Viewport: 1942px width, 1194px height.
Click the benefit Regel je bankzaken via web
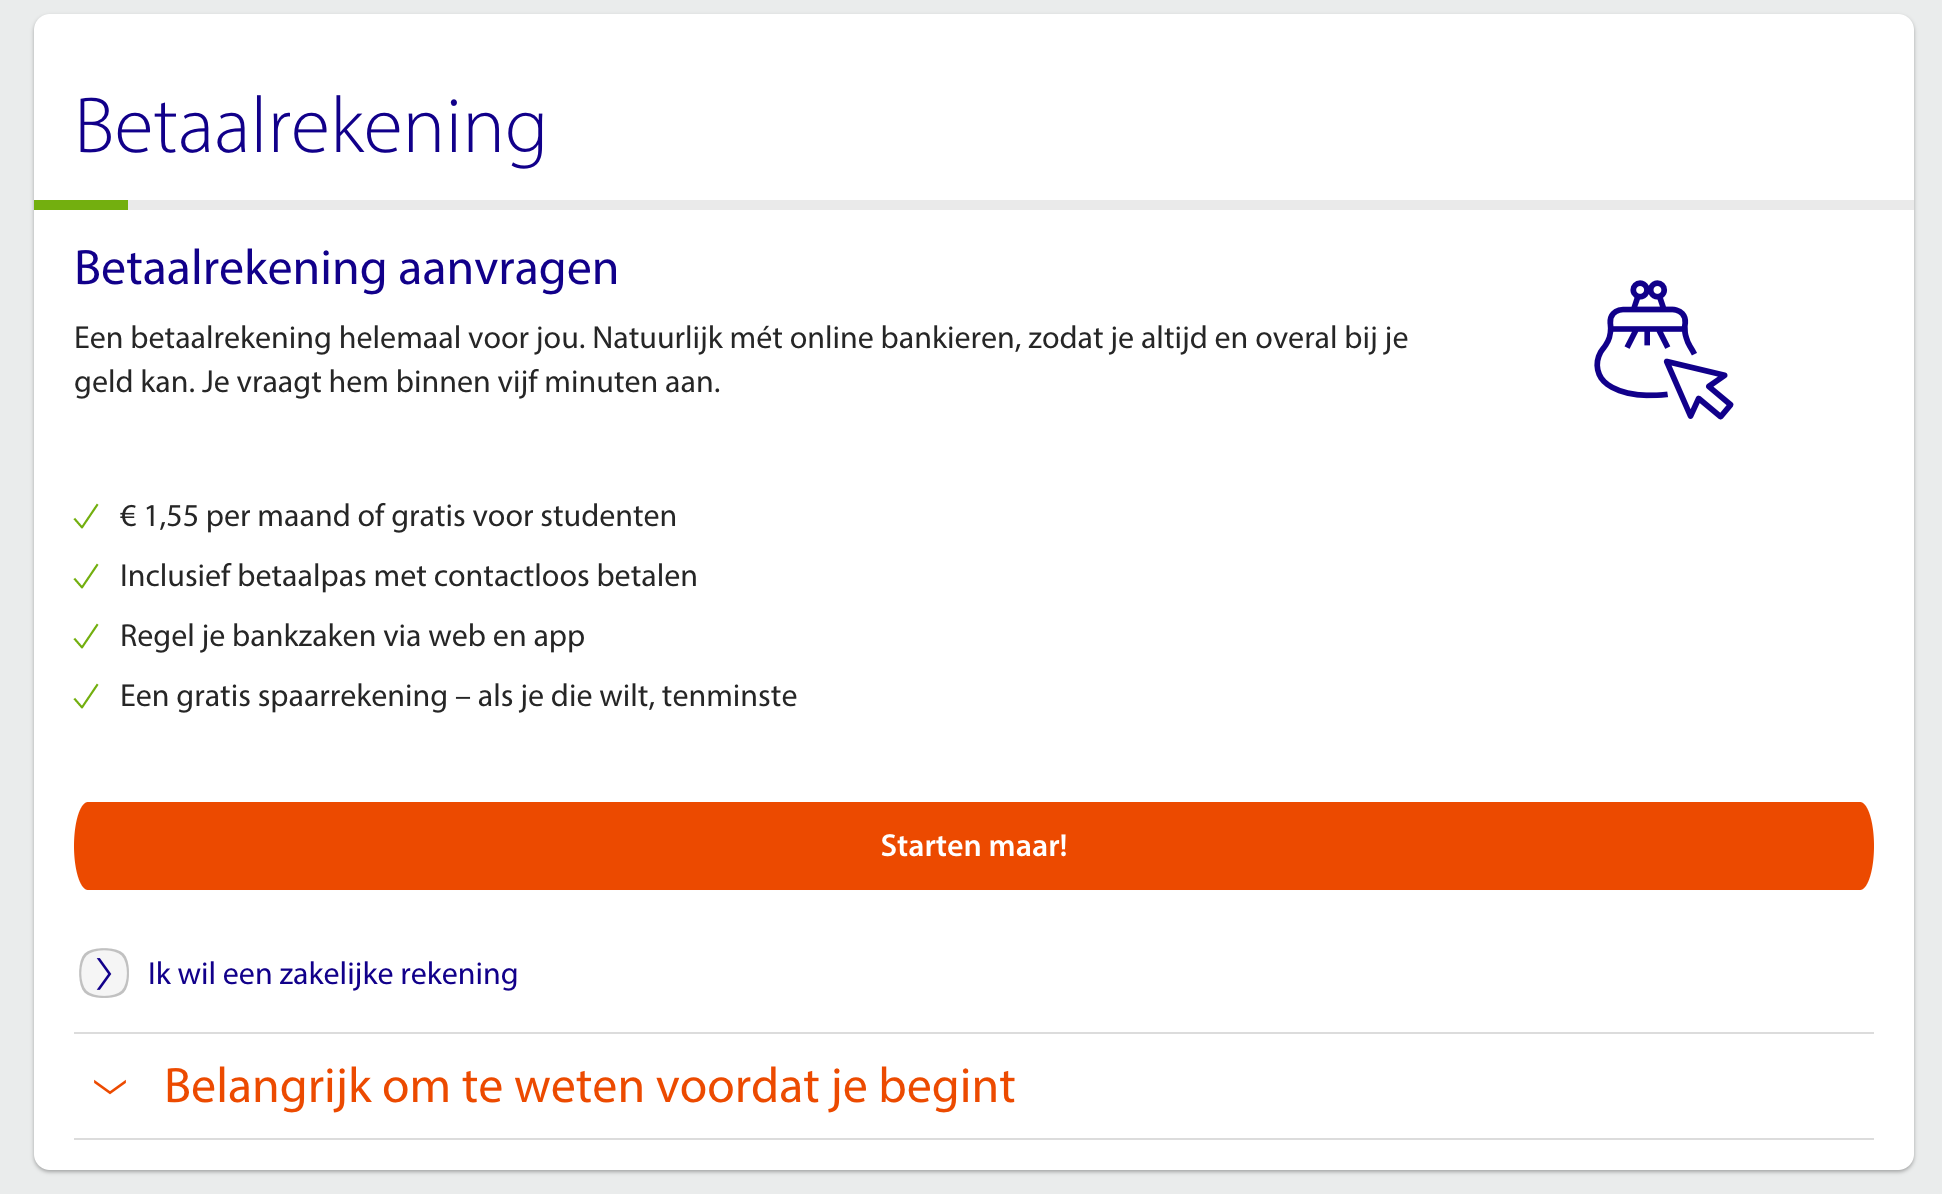coord(352,635)
